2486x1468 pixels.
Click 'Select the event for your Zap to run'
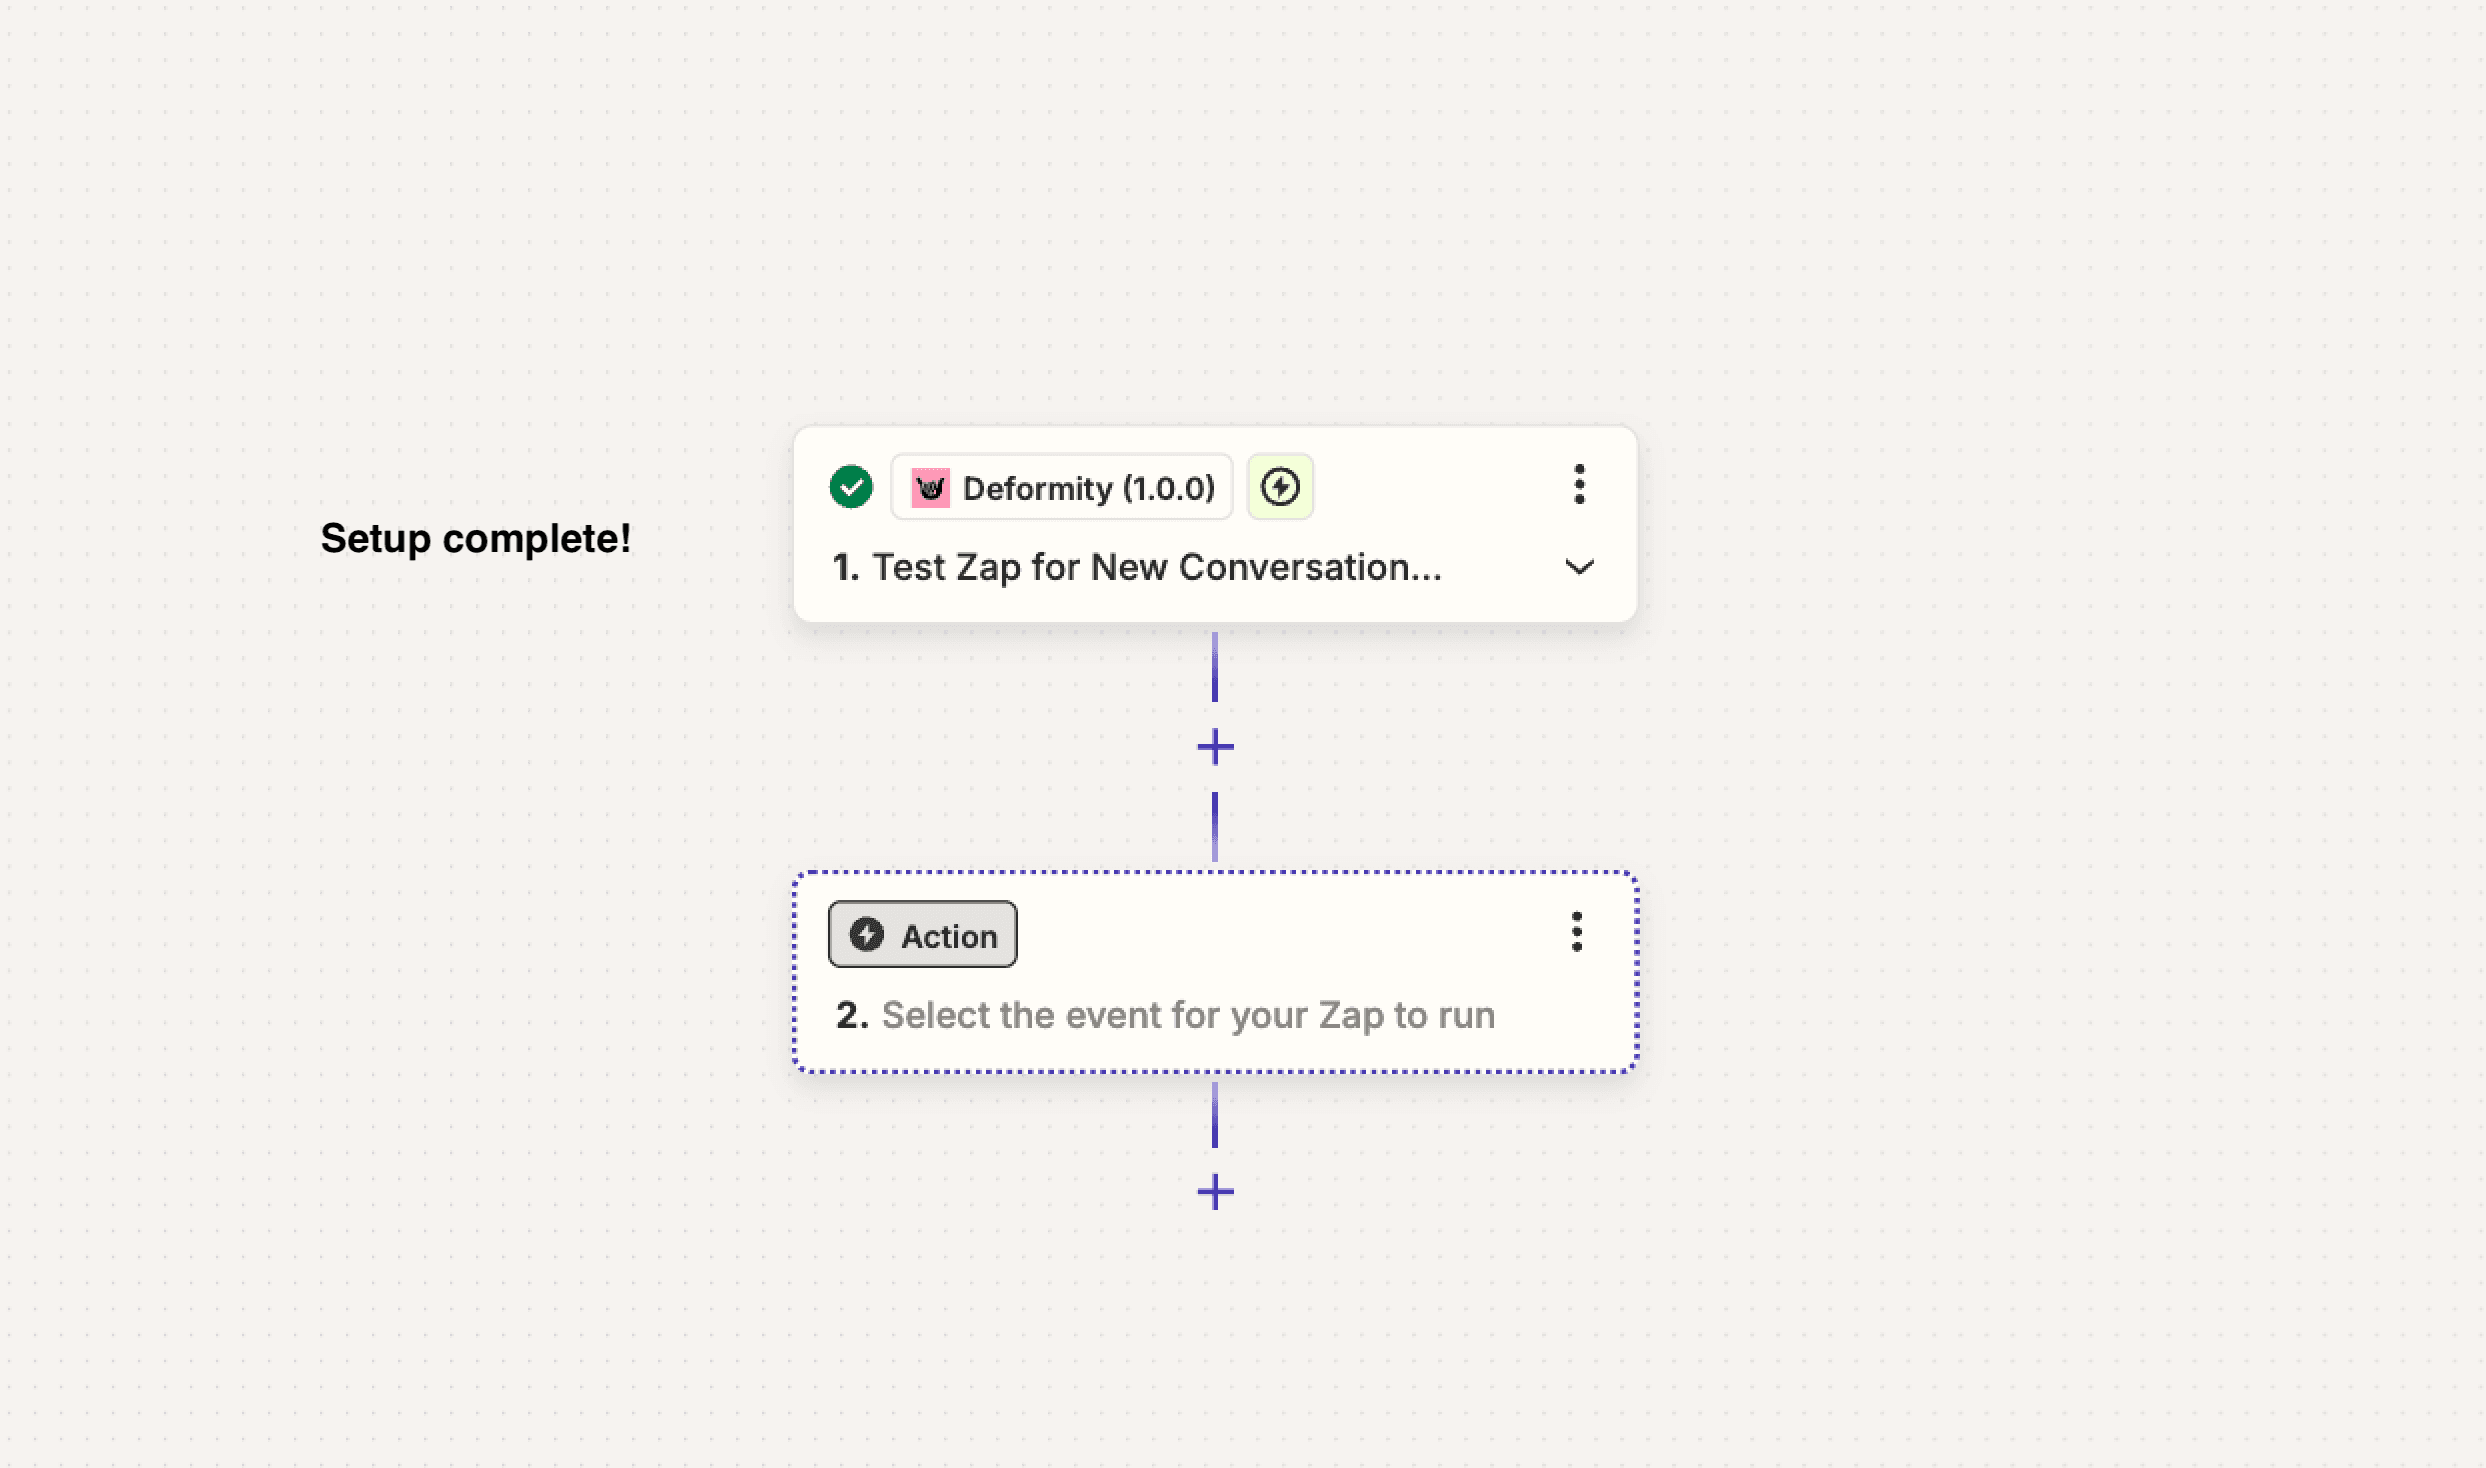pyautogui.click(x=1188, y=1015)
